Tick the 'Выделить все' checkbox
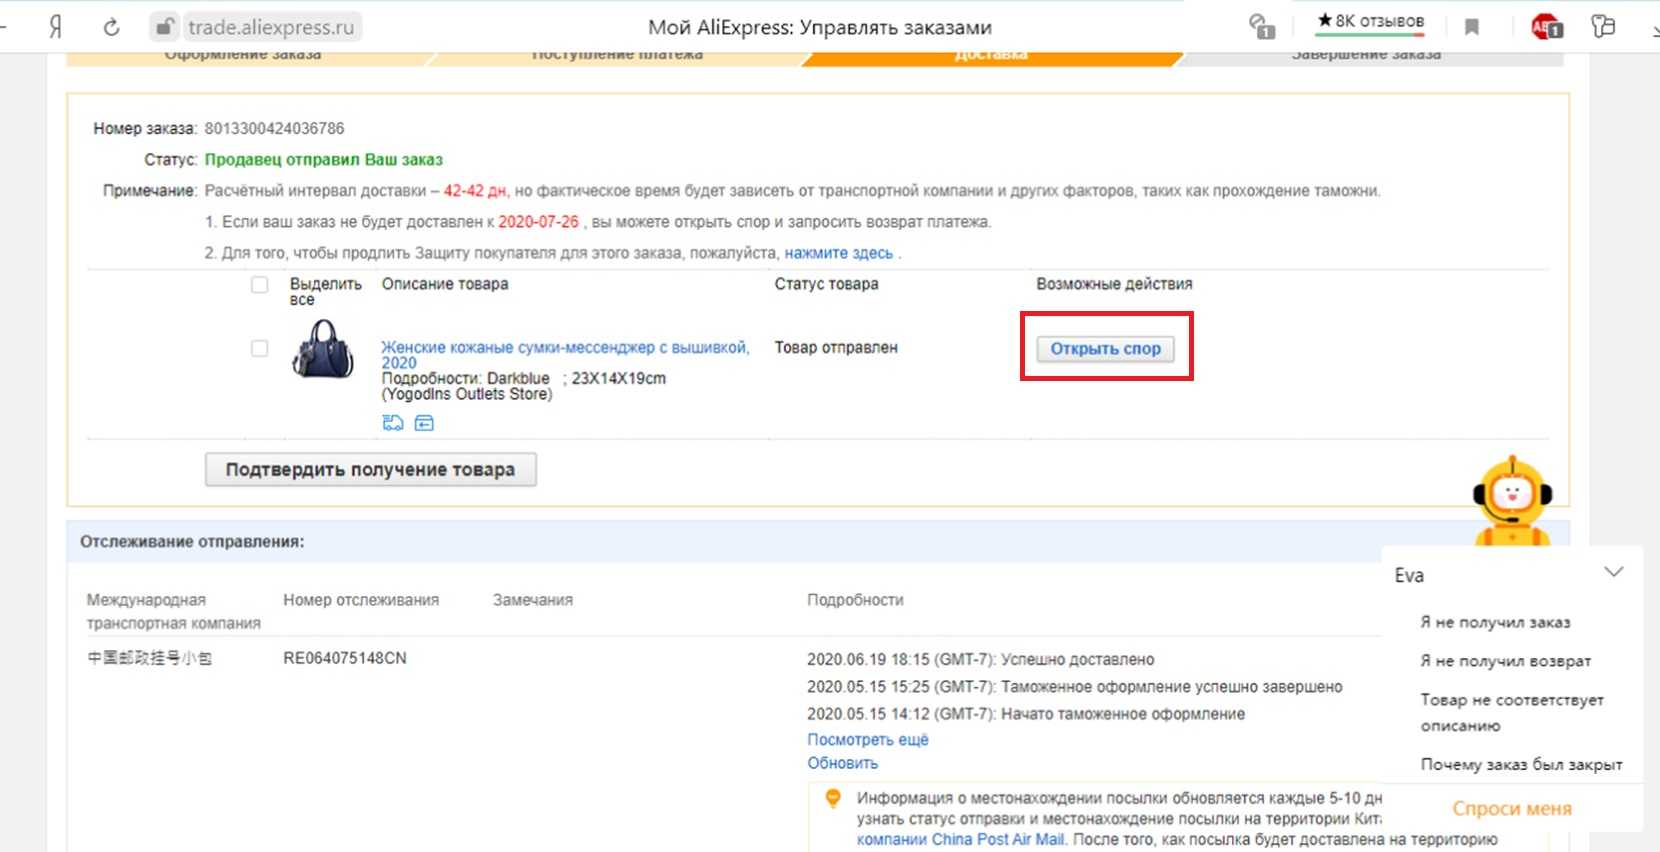1660x852 pixels. click(260, 285)
